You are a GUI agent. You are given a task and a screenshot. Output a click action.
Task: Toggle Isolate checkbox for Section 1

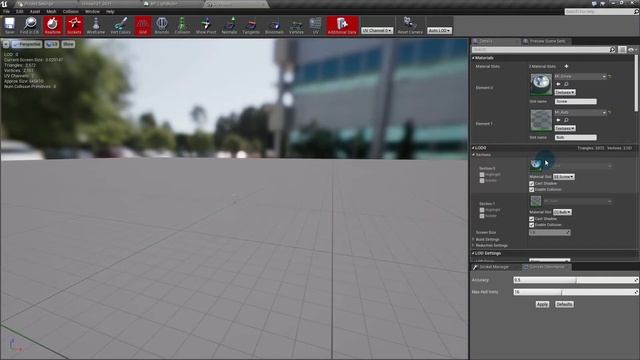tap(482, 216)
